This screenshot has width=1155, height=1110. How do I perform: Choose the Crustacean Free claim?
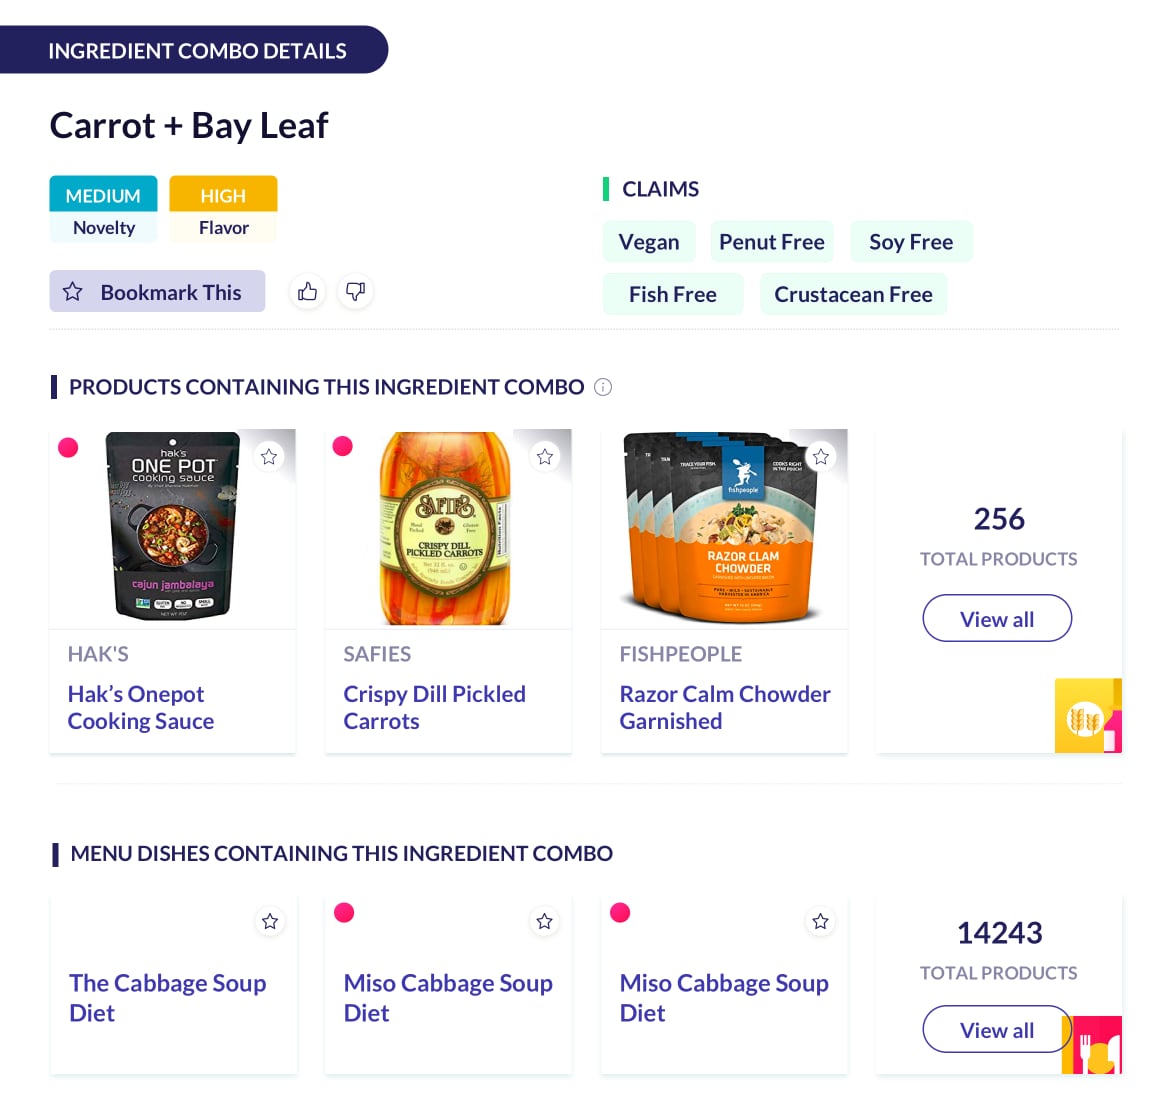(853, 295)
